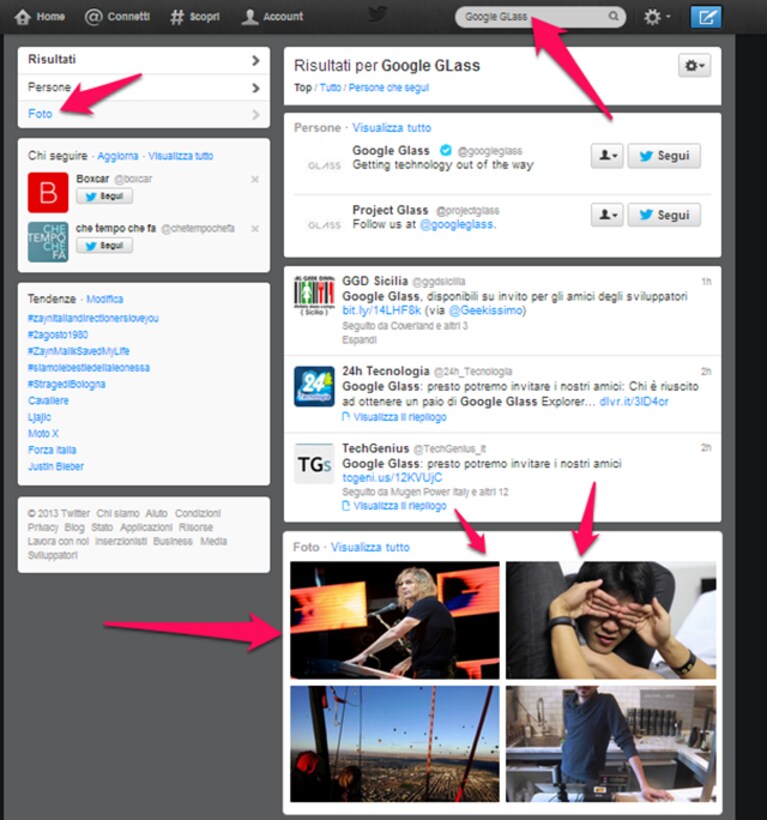Compose a new tweet with the blue icon

pos(706,17)
